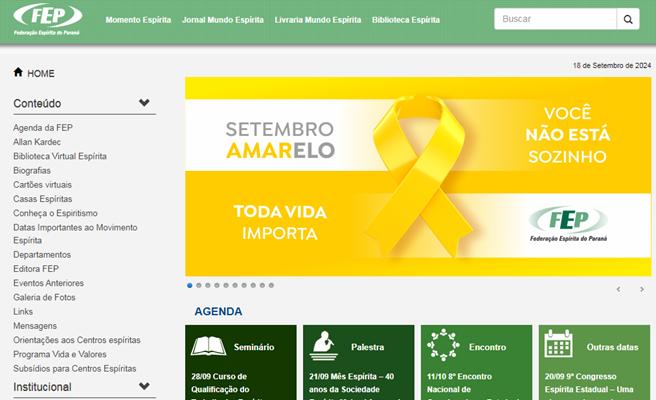Click the Encontro people-circle icon

coord(443,345)
